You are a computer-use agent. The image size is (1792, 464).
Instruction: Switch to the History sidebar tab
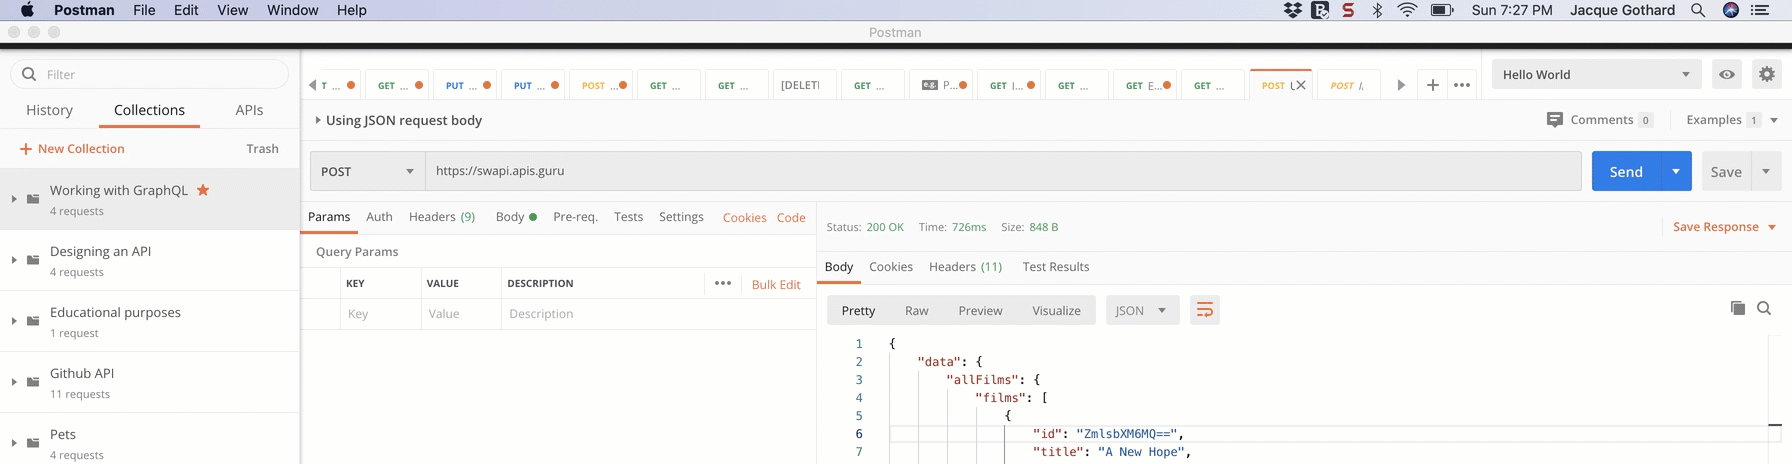49,110
